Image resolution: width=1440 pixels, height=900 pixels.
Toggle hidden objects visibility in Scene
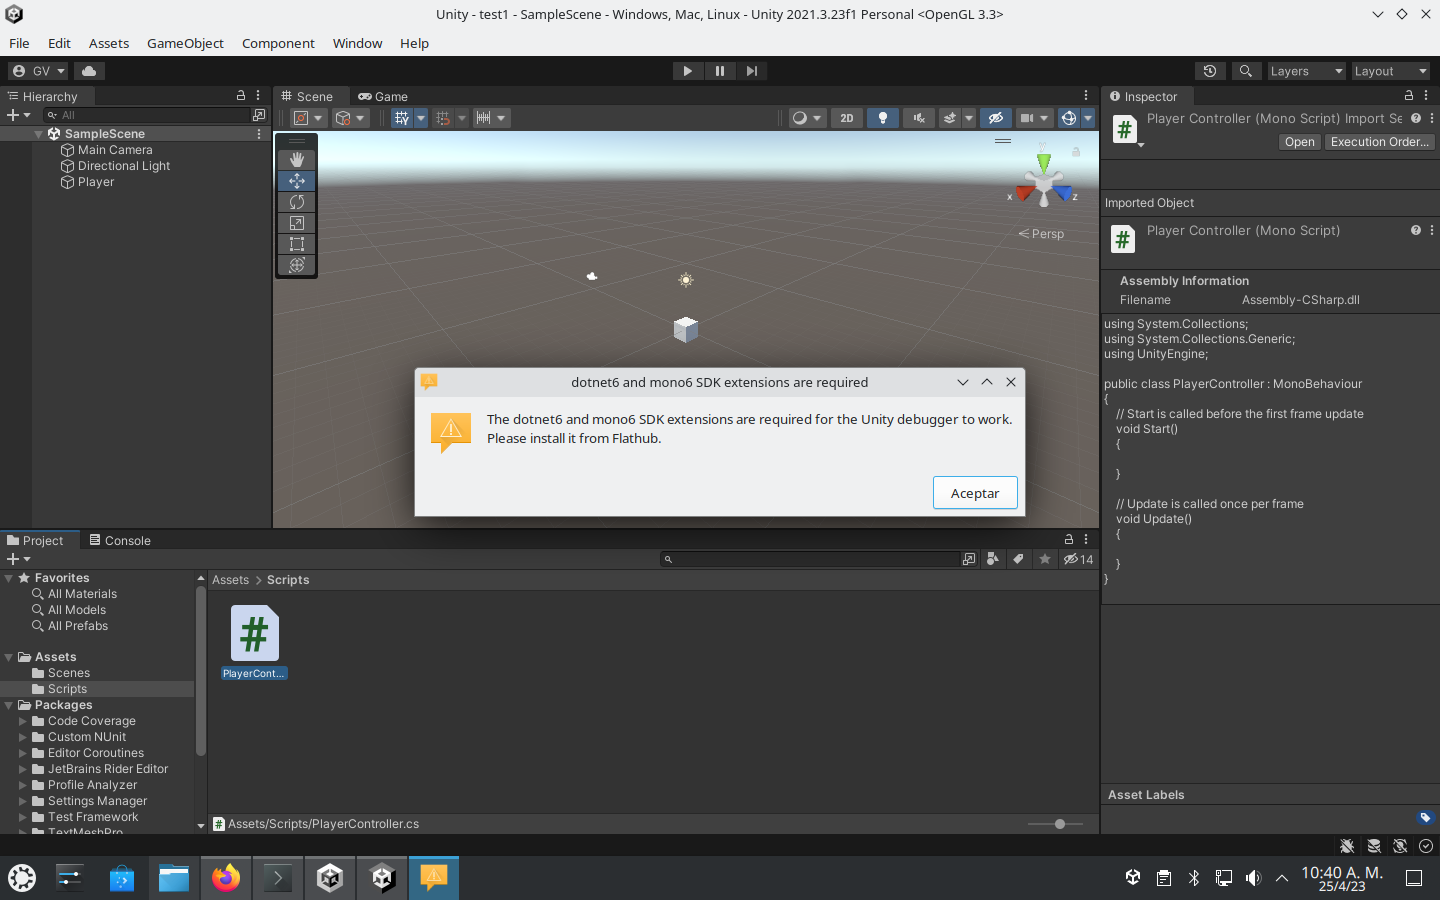pyautogui.click(x=995, y=118)
